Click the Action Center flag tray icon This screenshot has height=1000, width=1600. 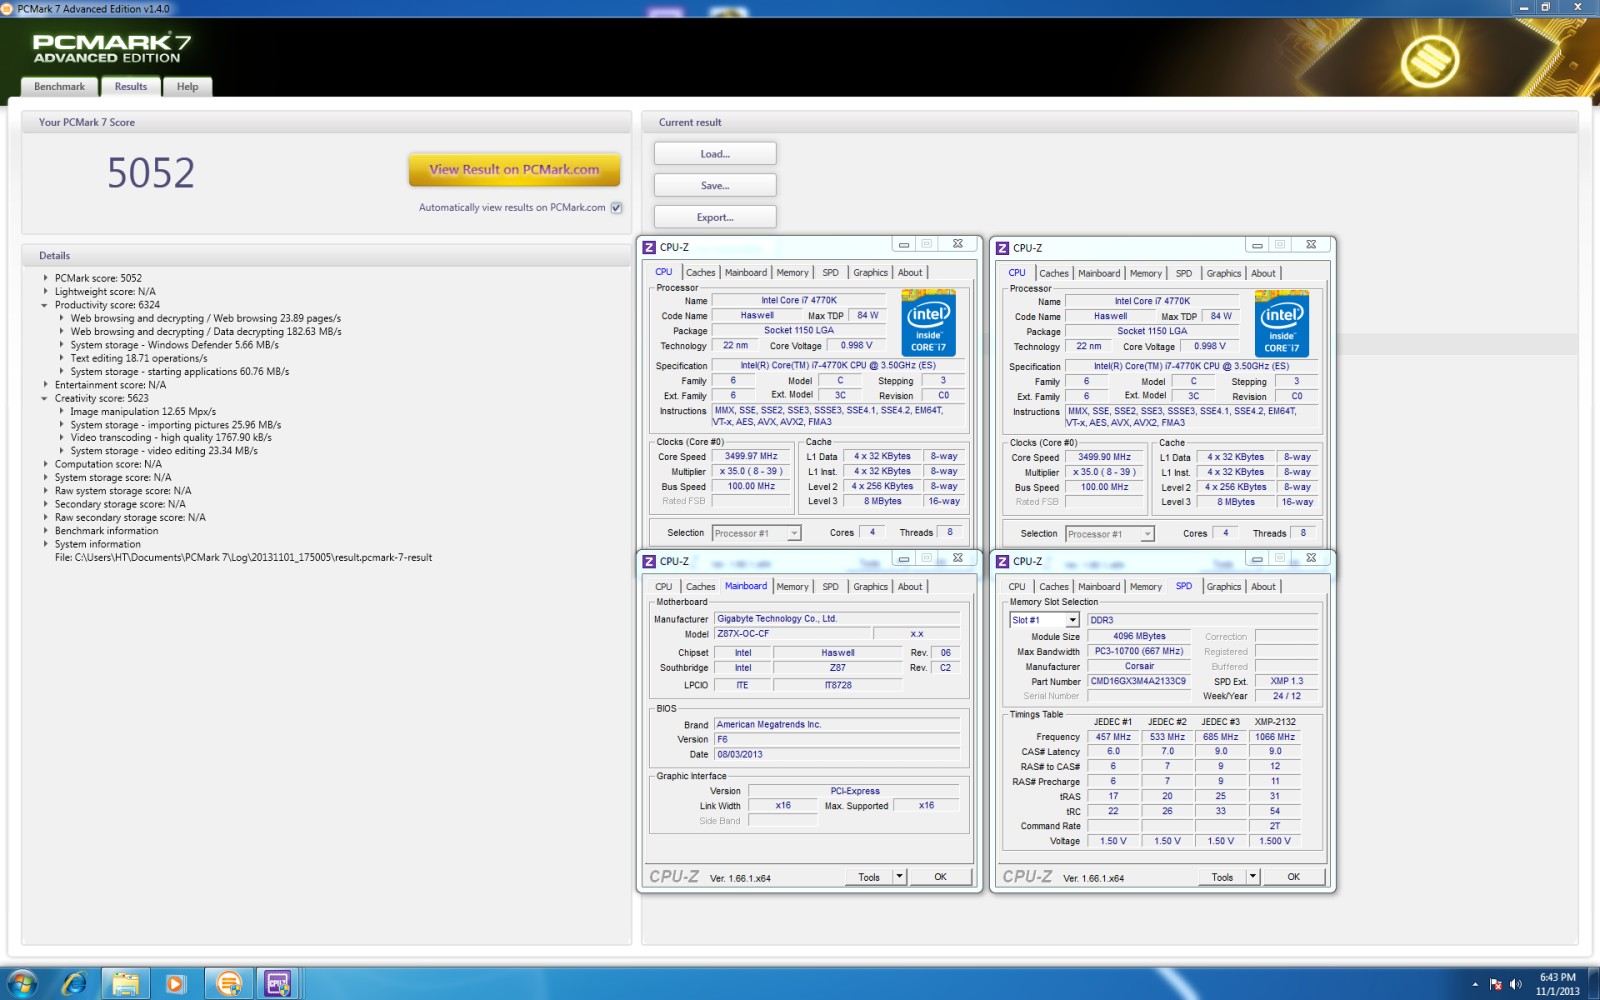(x=1496, y=984)
